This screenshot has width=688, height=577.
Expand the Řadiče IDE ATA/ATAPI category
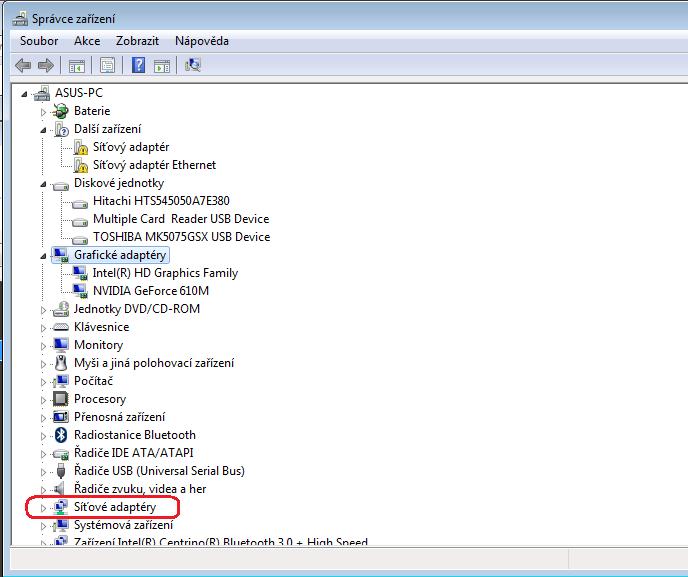pos(43,454)
